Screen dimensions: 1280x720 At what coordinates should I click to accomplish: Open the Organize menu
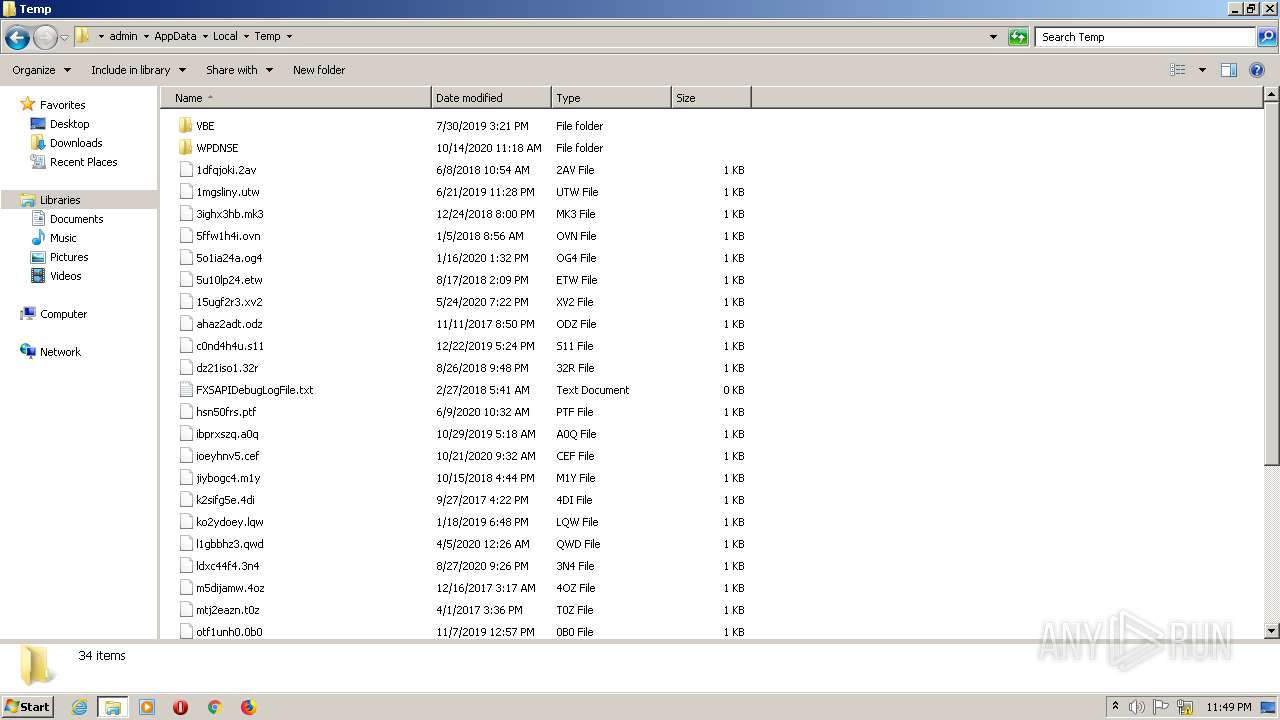tap(41, 70)
